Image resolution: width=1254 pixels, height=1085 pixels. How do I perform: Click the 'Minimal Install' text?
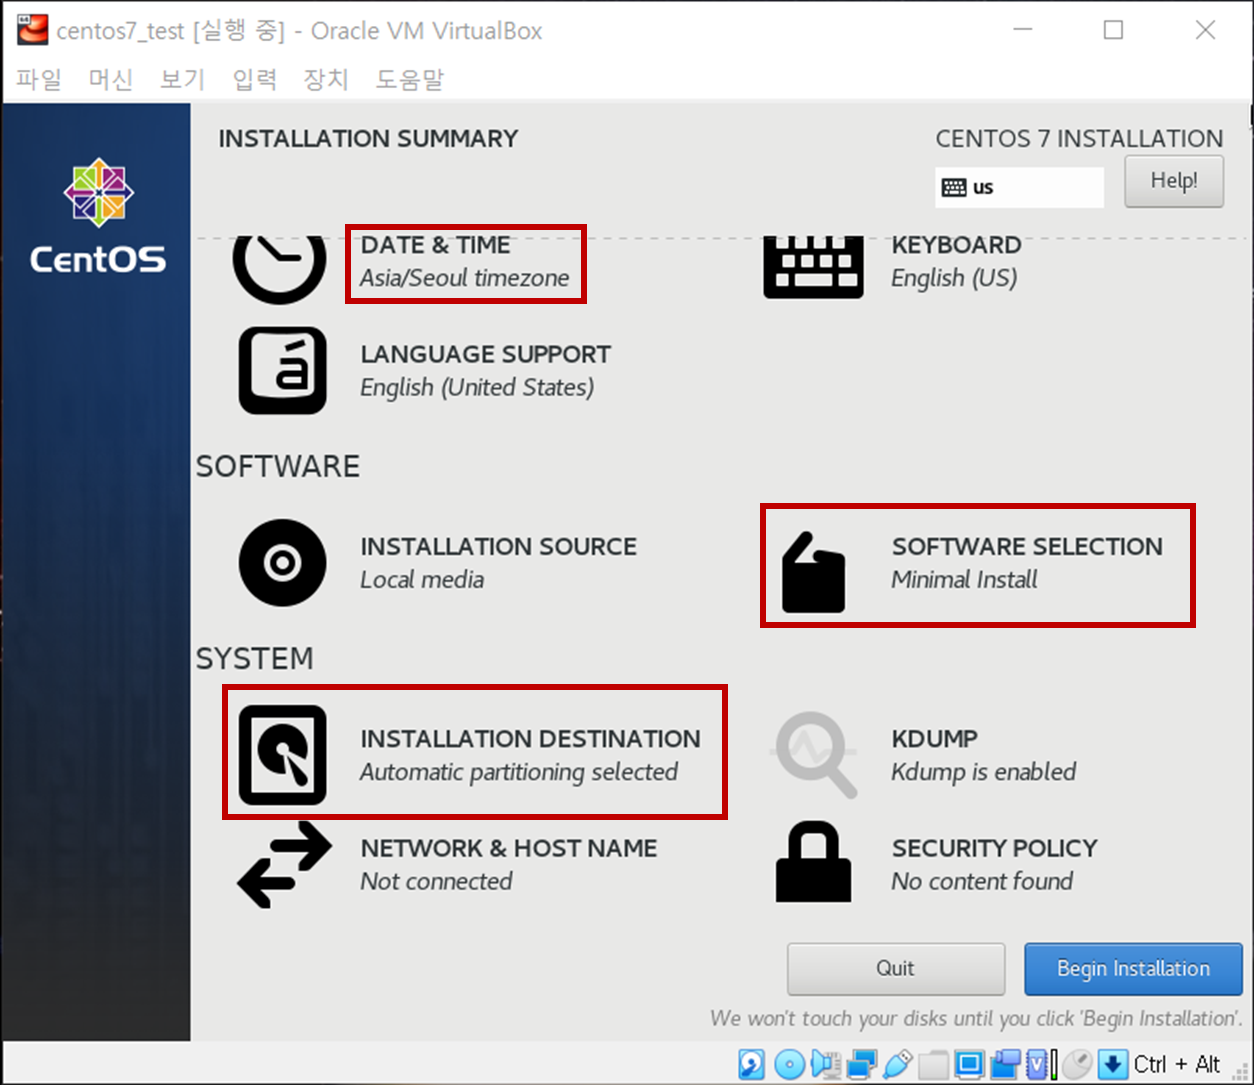tap(964, 579)
